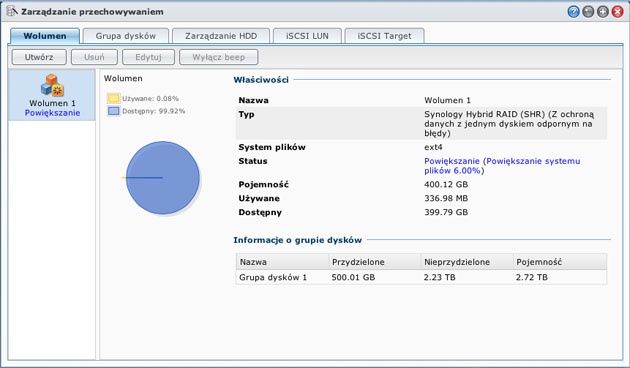Screen dimensions: 630x368
Task: Switch to the Wolumen tab
Action: (x=45, y=36)
